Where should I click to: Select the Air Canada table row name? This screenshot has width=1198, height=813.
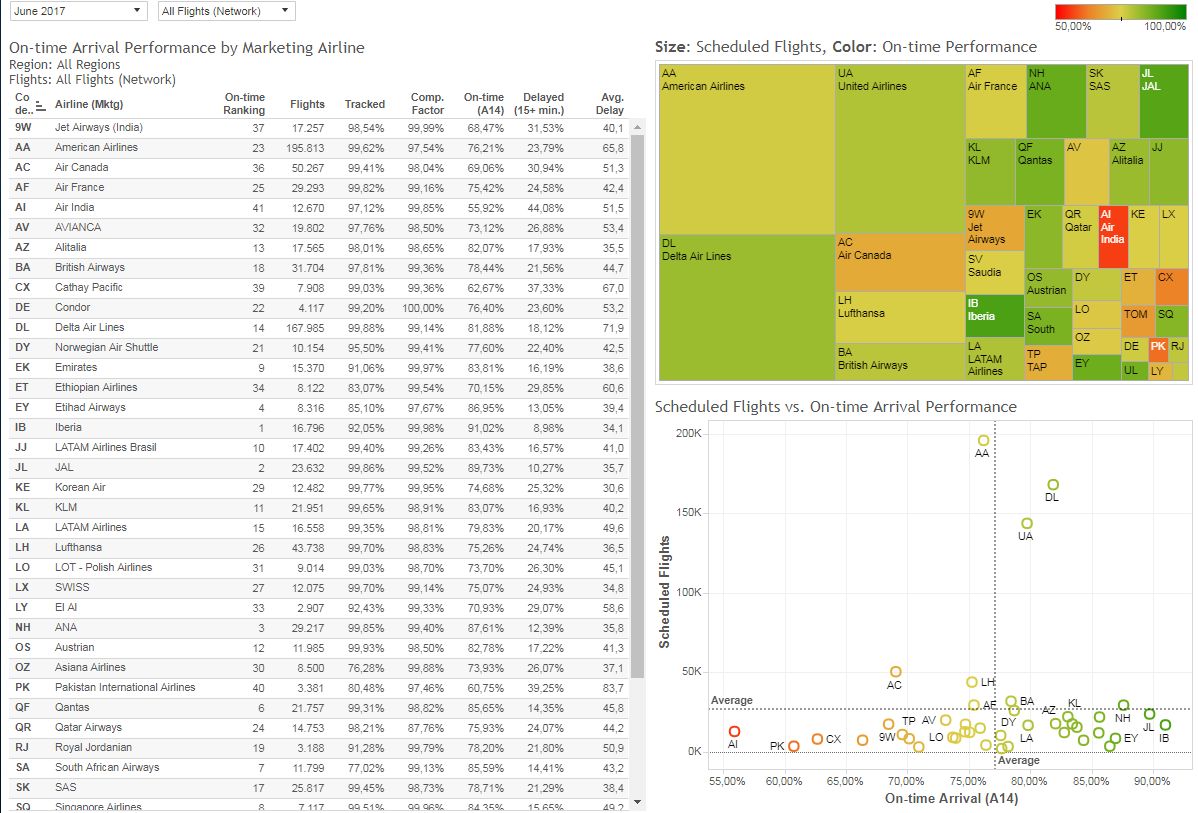[x=82, y=167]
